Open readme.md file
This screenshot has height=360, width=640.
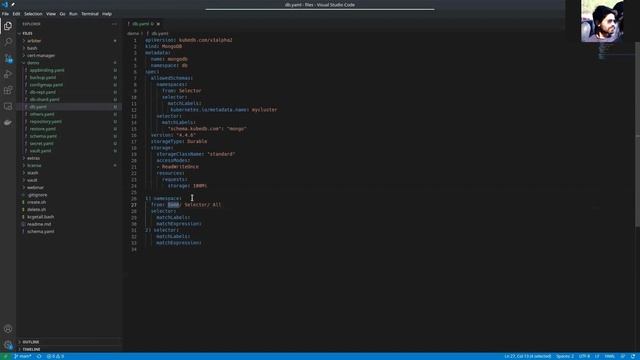click(39, 224)
